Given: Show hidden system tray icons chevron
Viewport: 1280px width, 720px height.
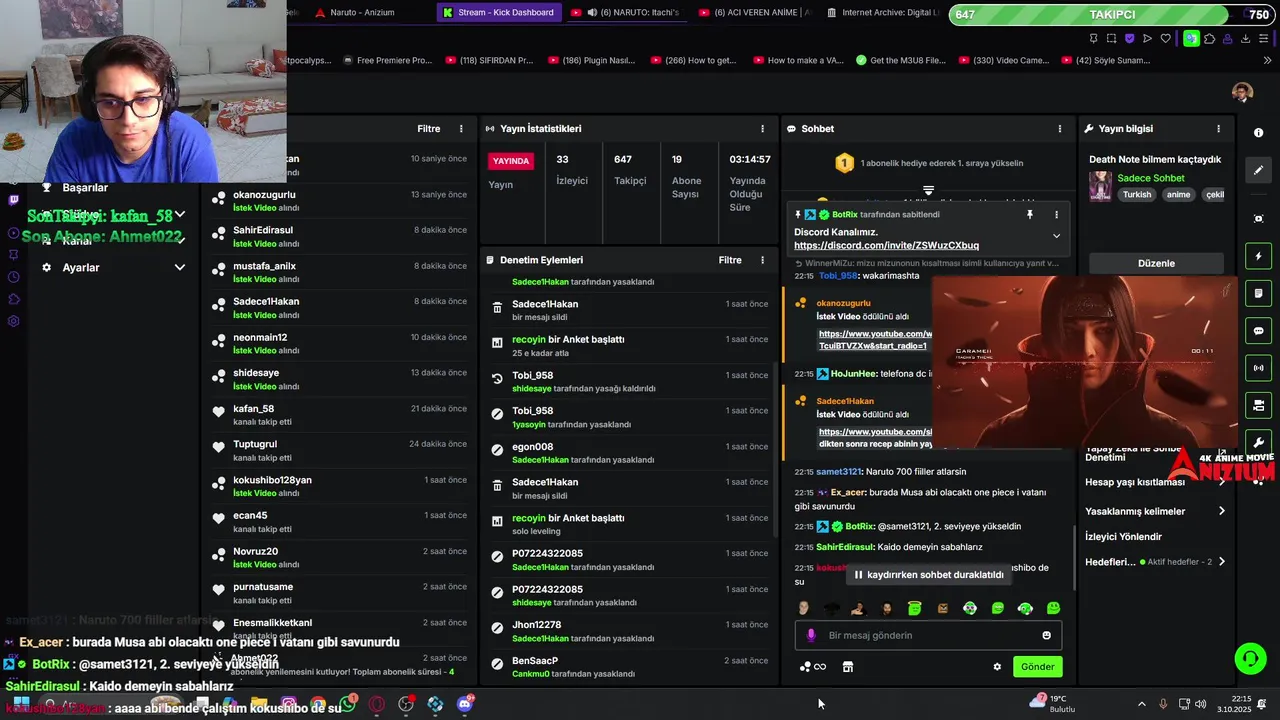Looking at the screenshot, I should point(1142,704).
